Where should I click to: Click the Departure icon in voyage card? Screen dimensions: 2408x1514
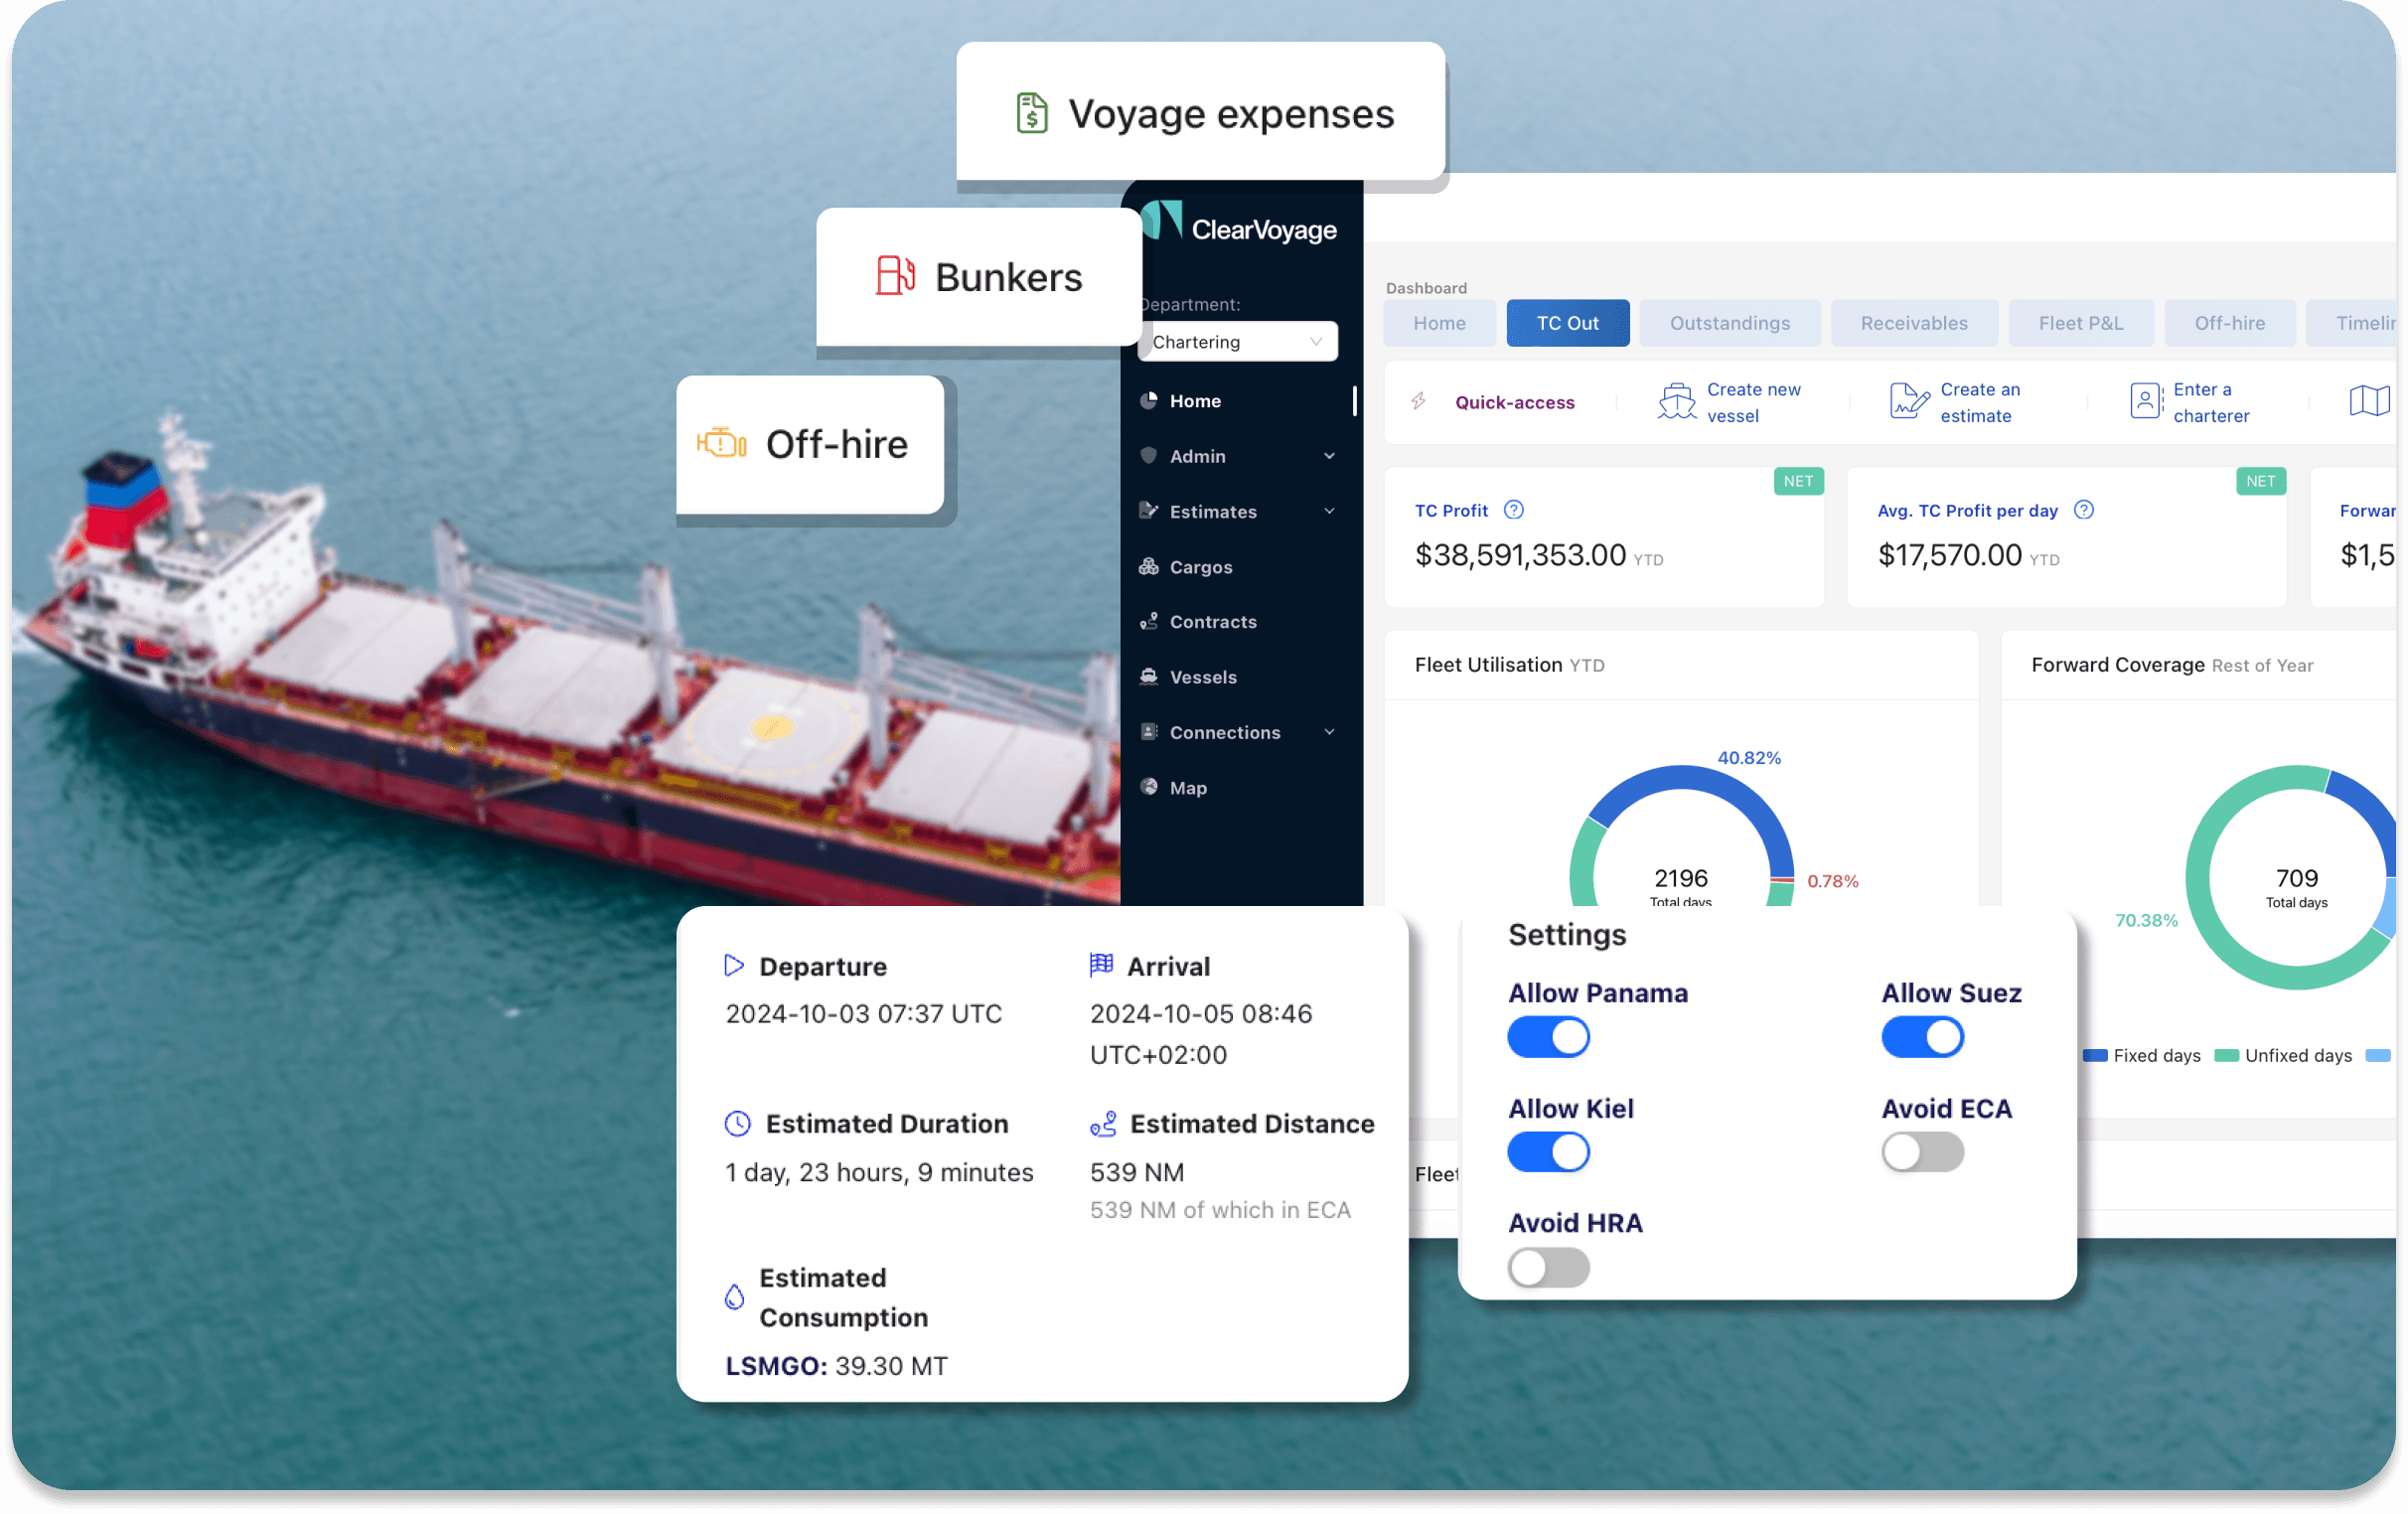[732, 965]
